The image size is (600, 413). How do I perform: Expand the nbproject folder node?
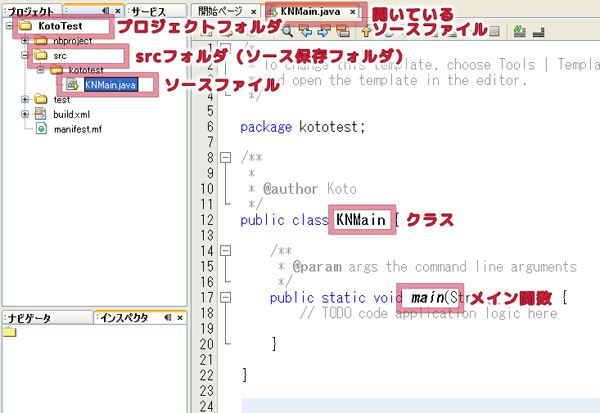pyautogui.click(x=25, y=40)
